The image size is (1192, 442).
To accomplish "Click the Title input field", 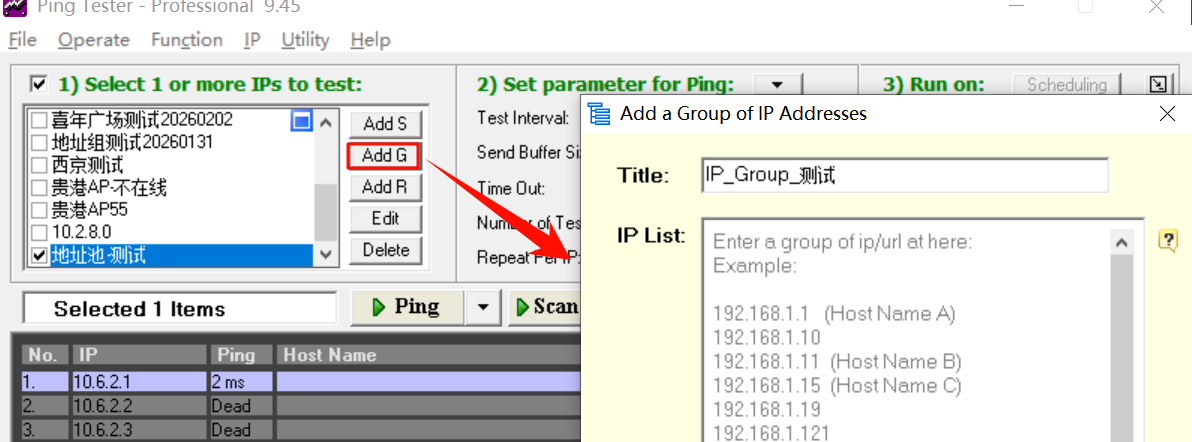I will click(905, 176).
